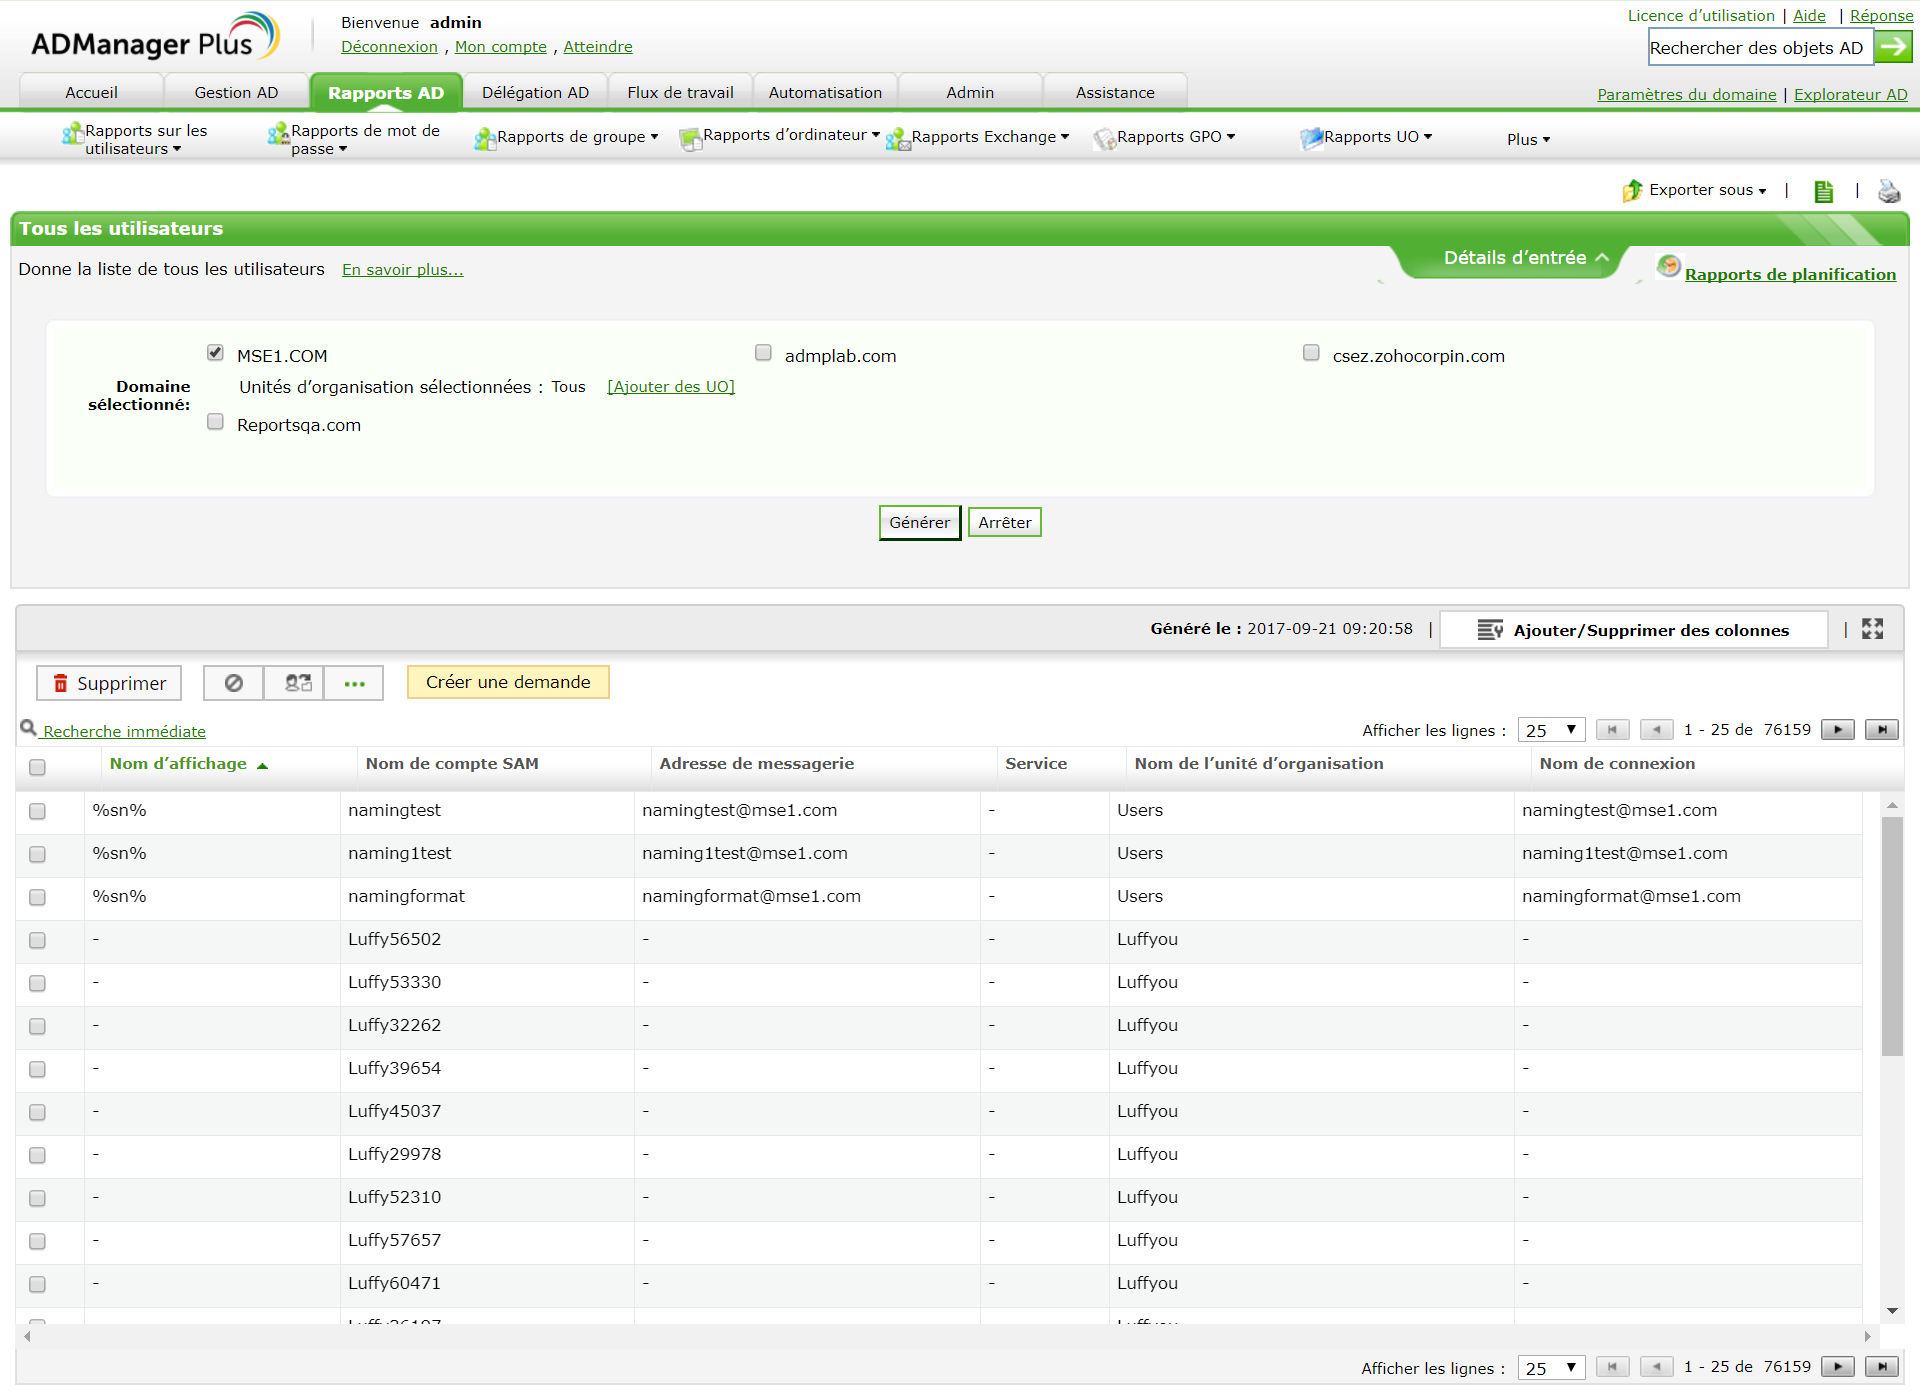This screenshot has width=1920, height=1400.
Task: Open the three-dots more actions button
Action: (x=354, y=683)
